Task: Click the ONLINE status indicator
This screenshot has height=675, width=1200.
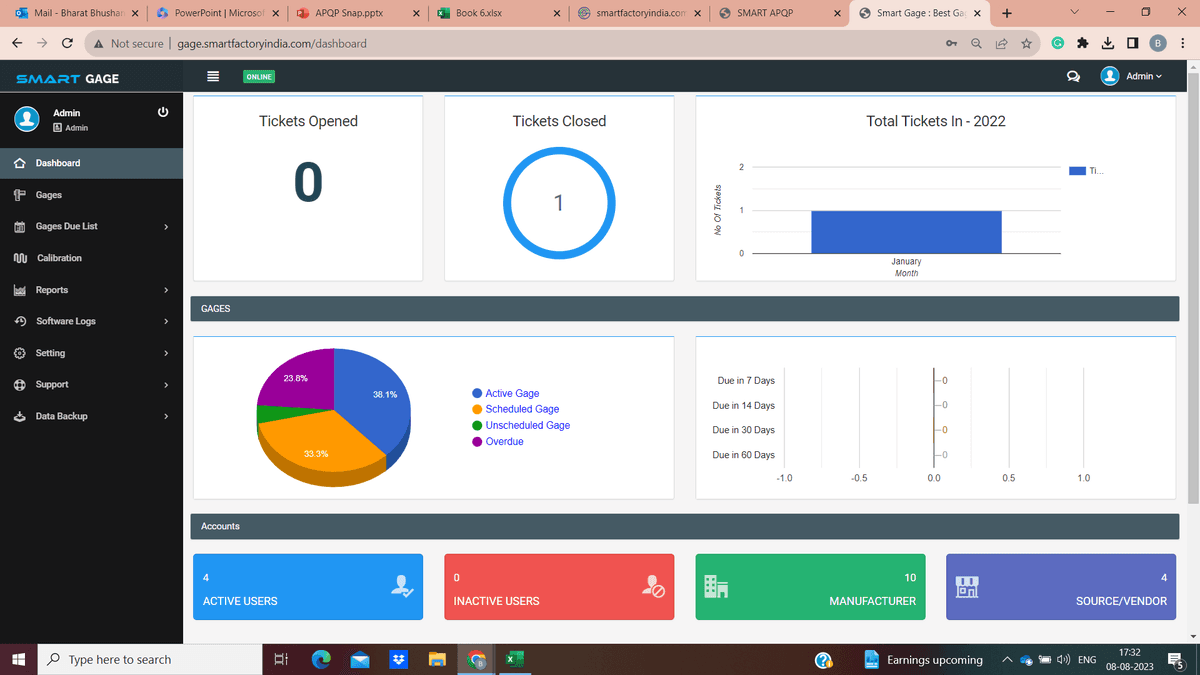Action: pyautogui.click(x=258, y=75)
